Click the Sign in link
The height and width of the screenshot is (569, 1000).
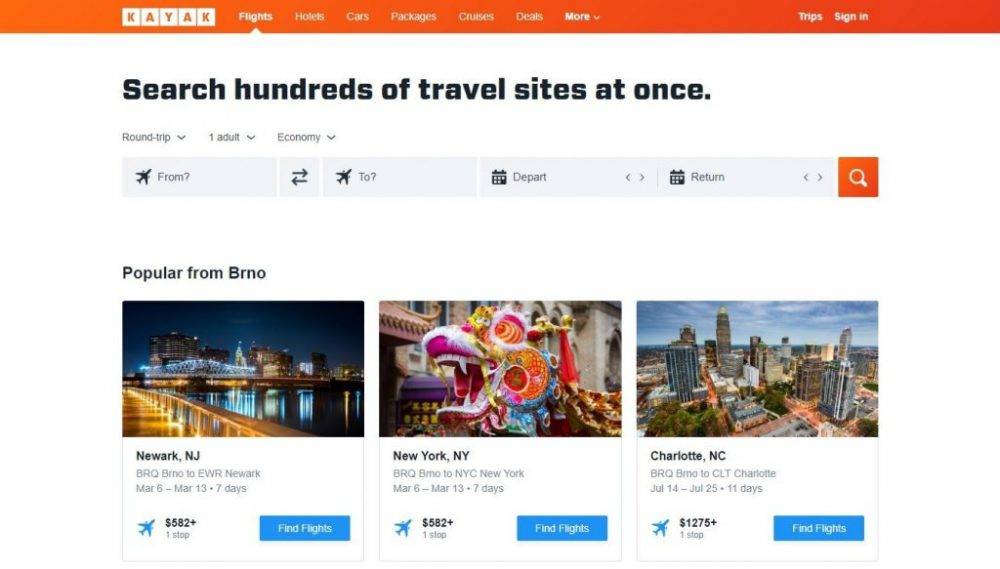[851, 17]
